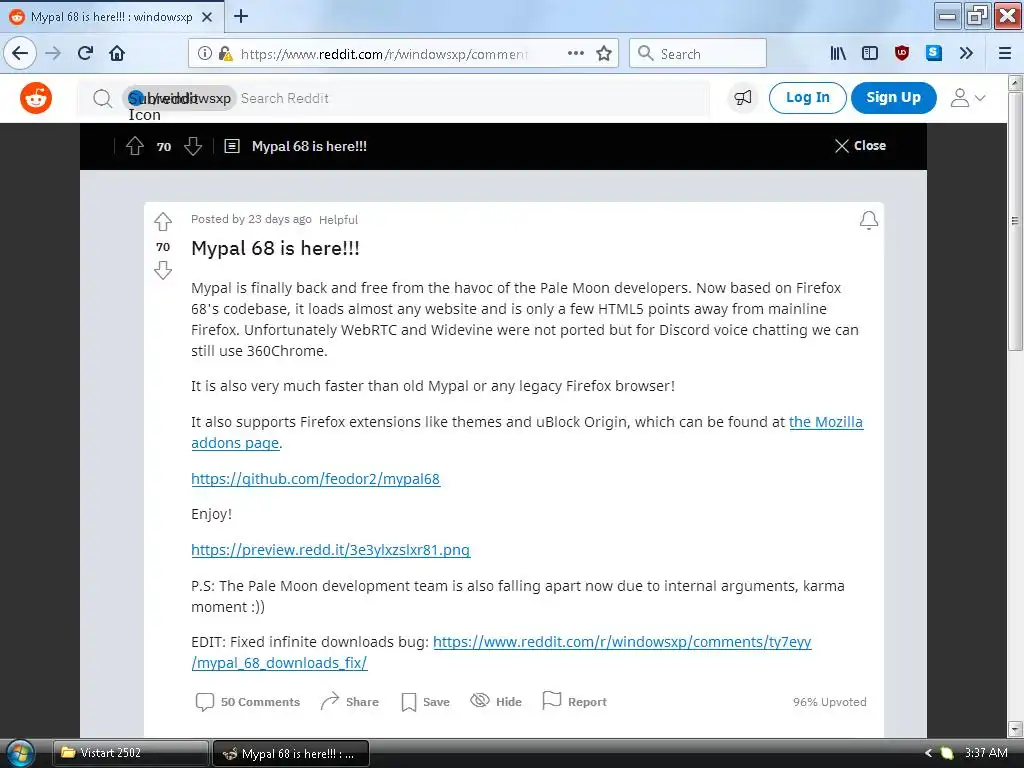Image resolution: width=1024 pixels, height=768 pixels.
Task: Click the browser forward arrow
Action: [x=53, y=54]
